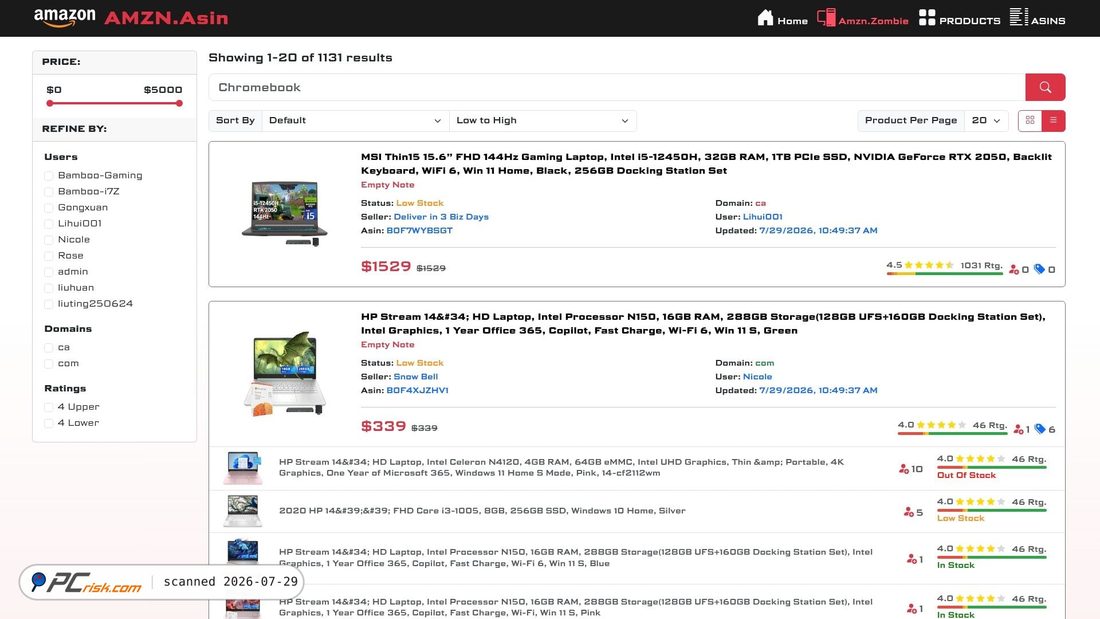The width and height of the screenshot is (1100, 619).
Task: Open seller link Deliver in 3 Biz Days
Action: coord(441,217)
